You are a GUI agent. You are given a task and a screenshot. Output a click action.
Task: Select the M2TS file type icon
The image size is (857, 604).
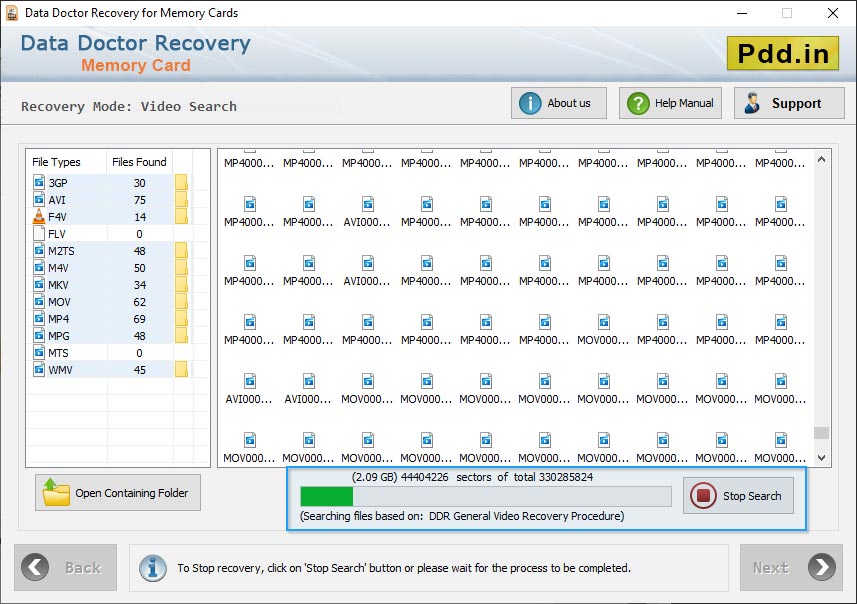39,250
